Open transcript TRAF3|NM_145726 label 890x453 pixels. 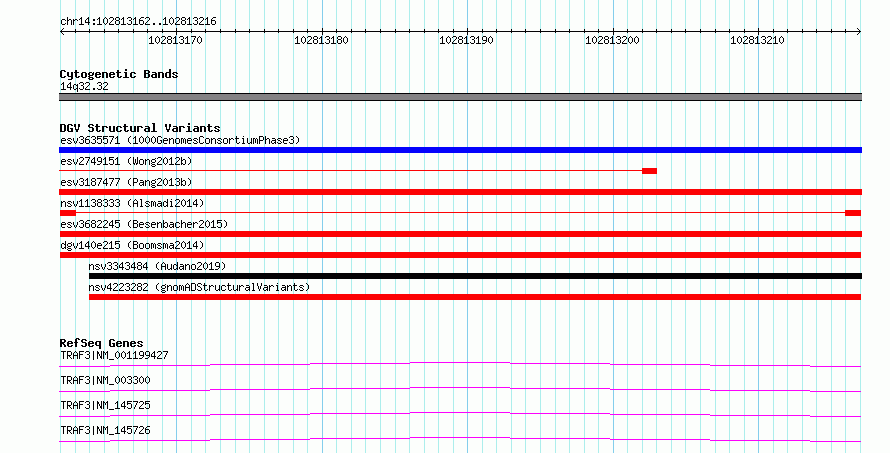click(x=105, y=430)
